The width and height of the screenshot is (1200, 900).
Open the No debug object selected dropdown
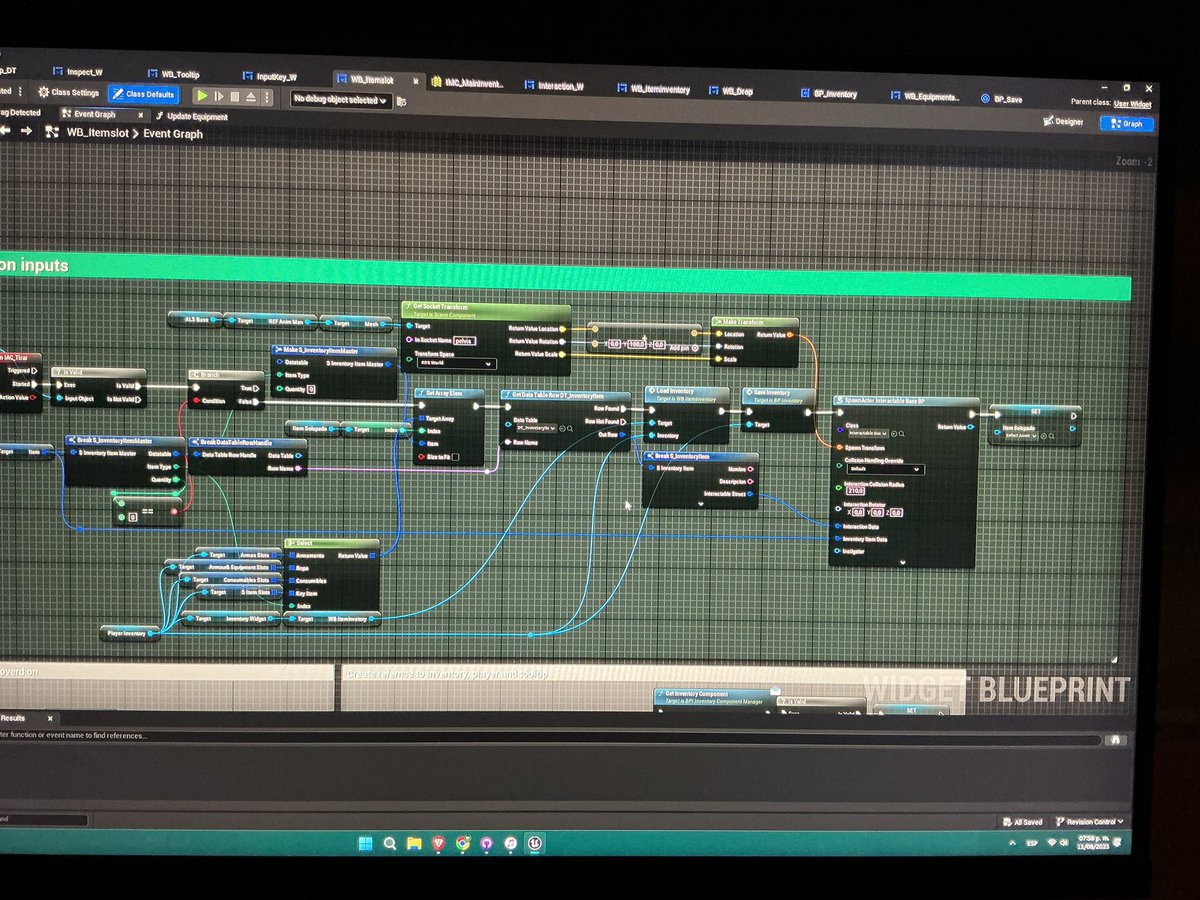[x=341, y=99]
